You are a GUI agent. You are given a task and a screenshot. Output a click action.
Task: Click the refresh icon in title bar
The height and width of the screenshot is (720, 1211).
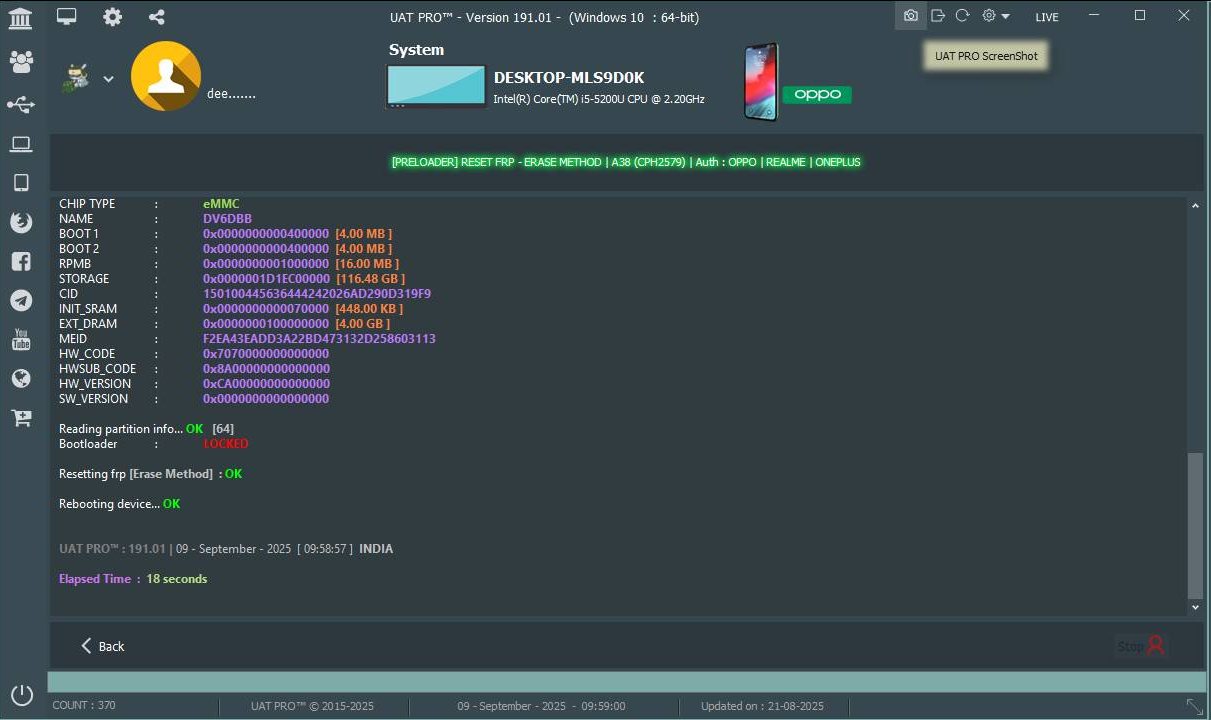962,16
